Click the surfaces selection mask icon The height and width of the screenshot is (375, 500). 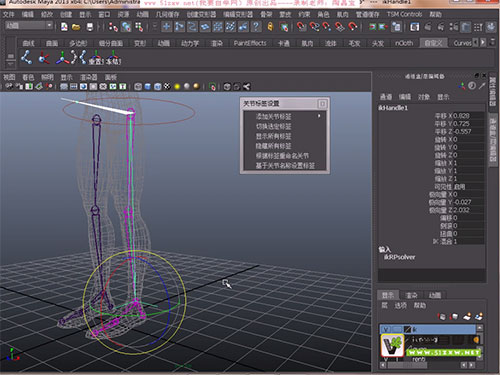tap(205, 27)
